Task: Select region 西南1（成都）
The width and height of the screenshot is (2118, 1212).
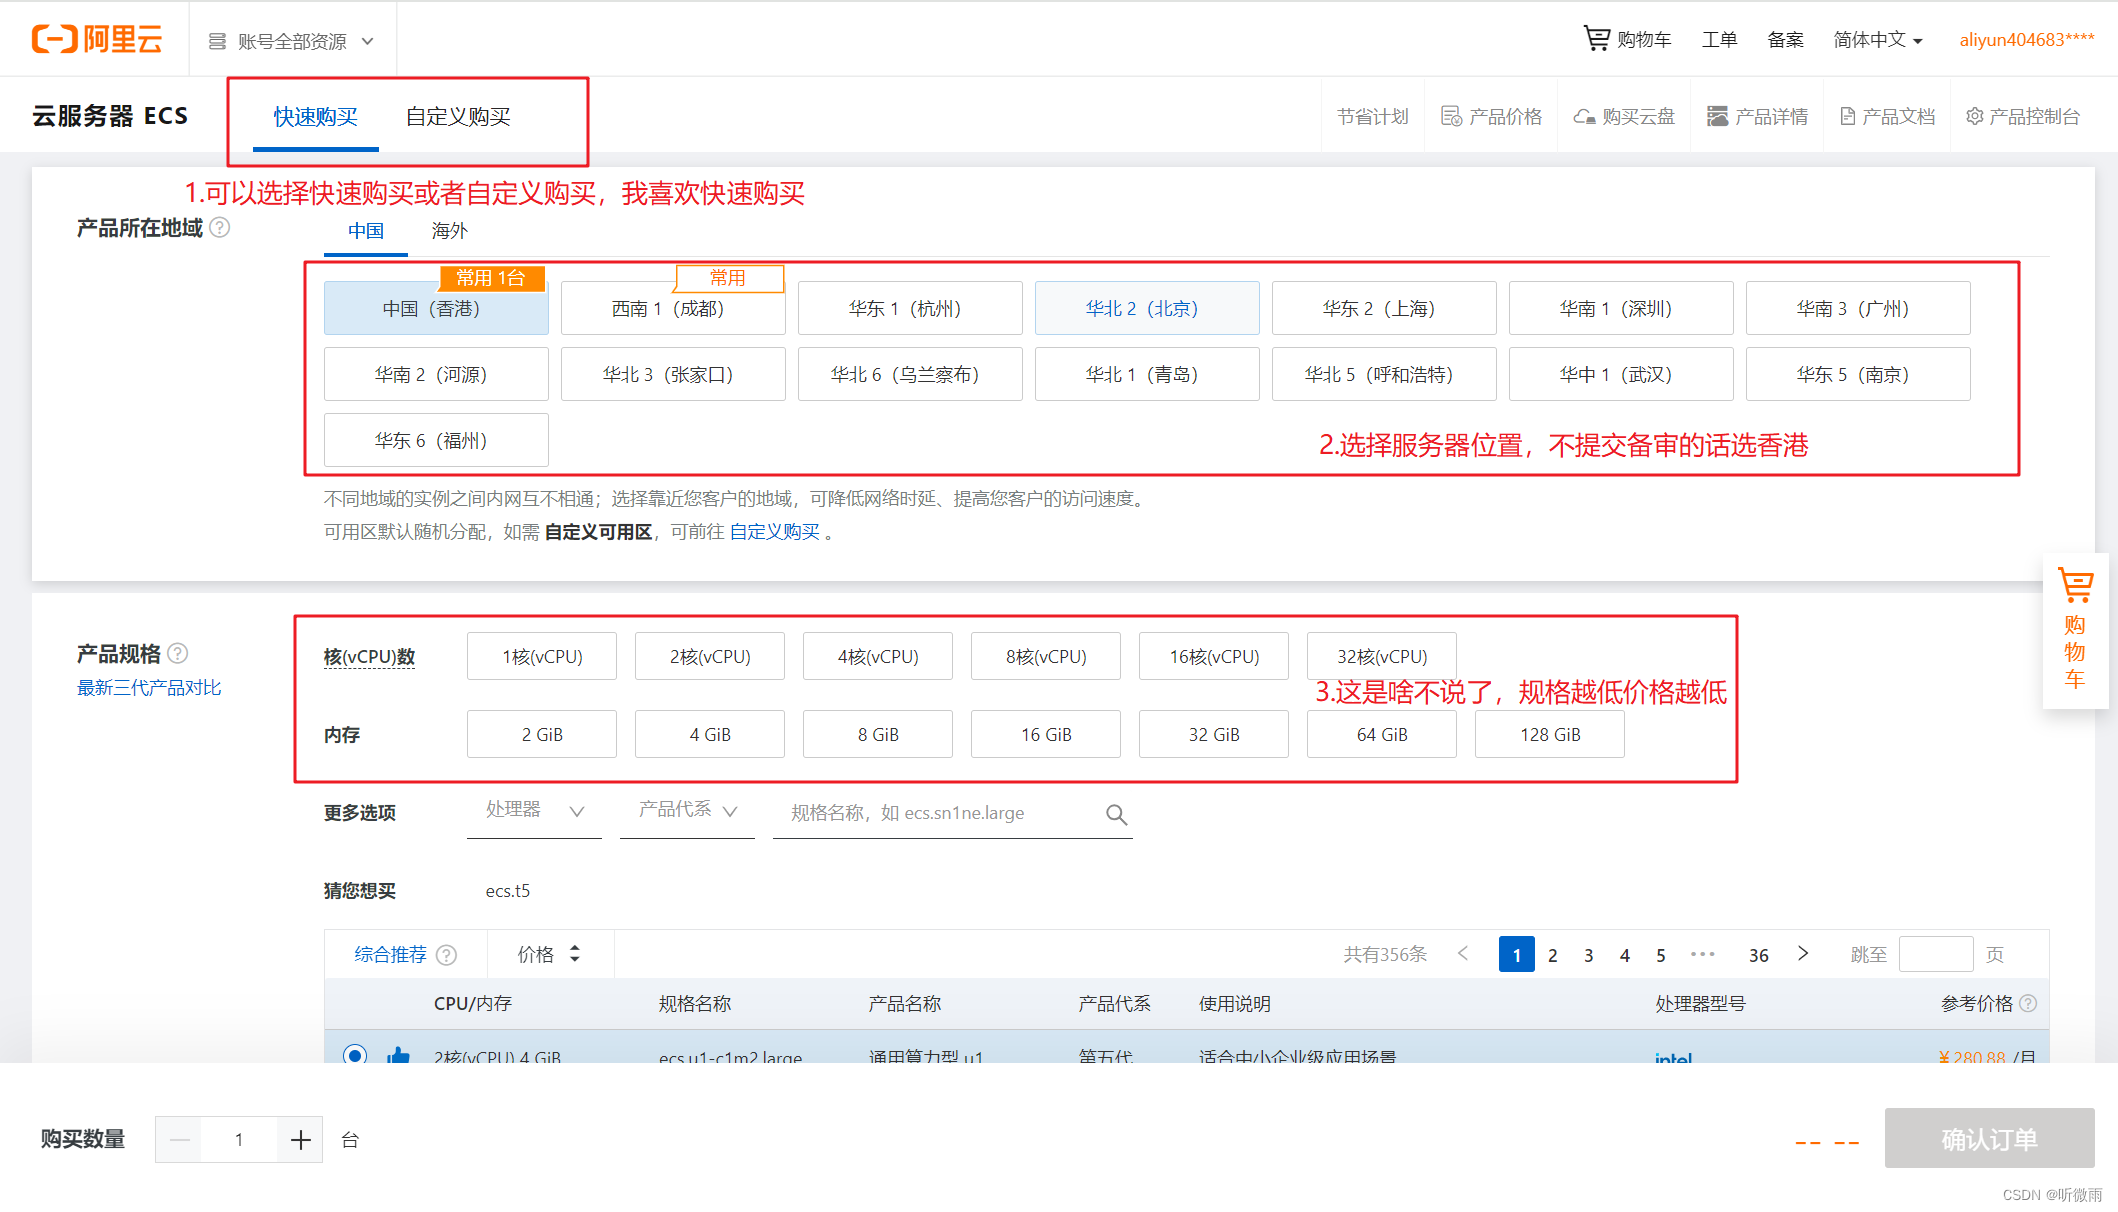Action: click(673, 308)
